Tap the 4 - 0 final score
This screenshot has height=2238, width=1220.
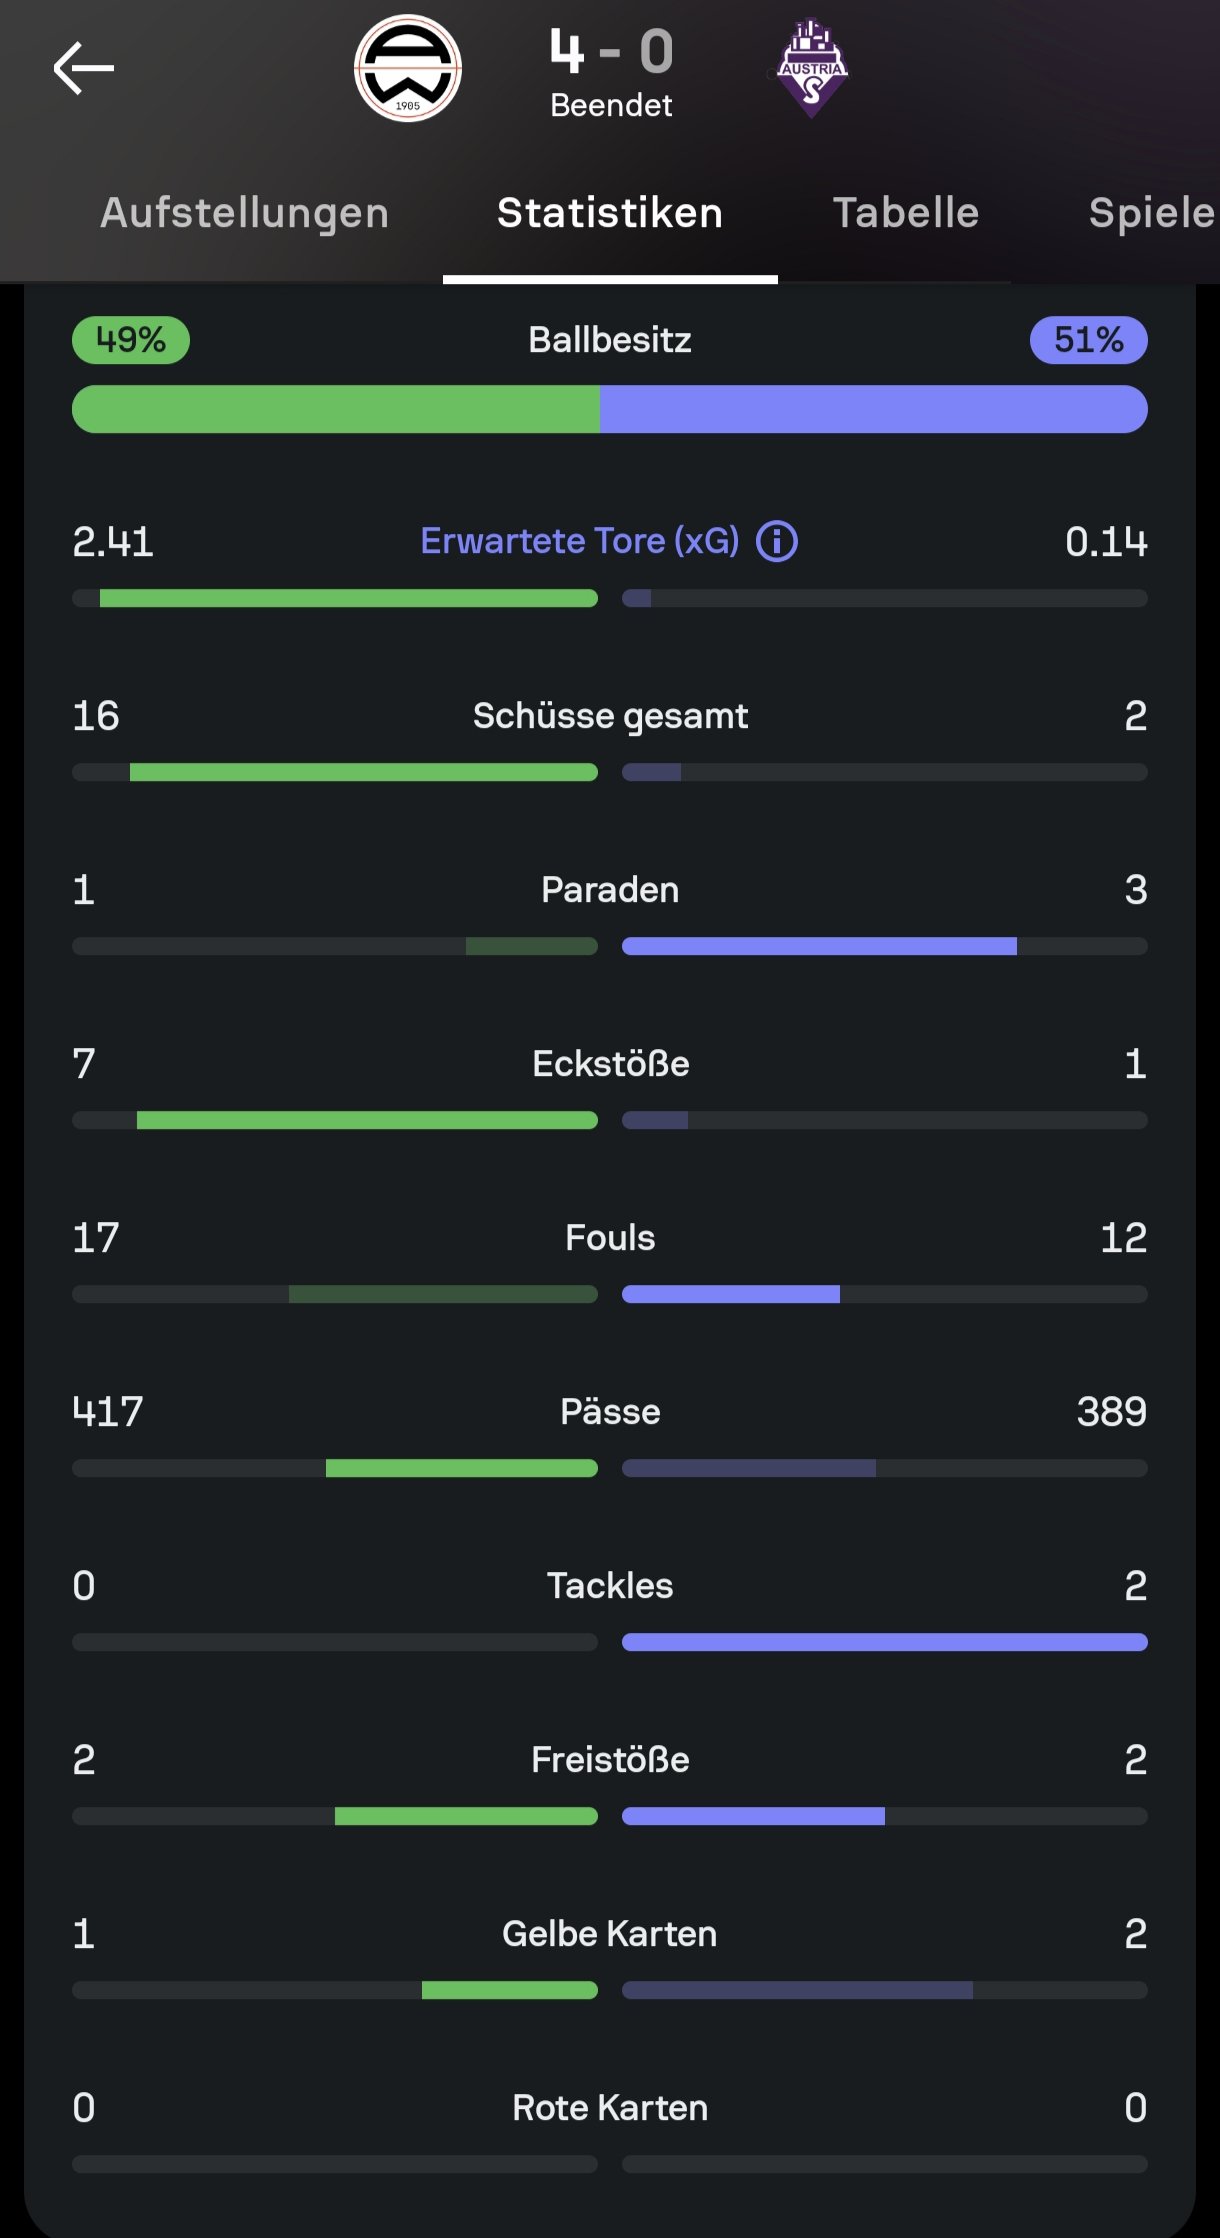pyautogui.click(x=611, y=52)
